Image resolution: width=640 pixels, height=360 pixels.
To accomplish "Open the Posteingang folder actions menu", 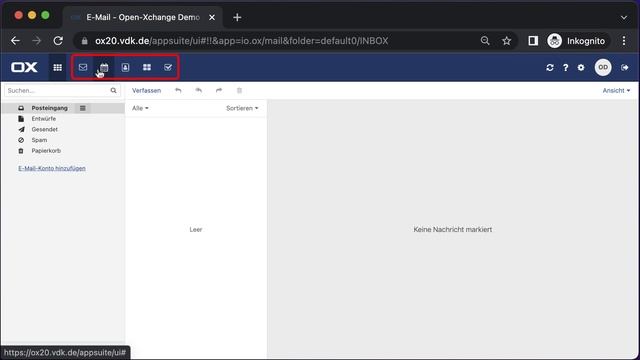I will [x=83, y=108].
